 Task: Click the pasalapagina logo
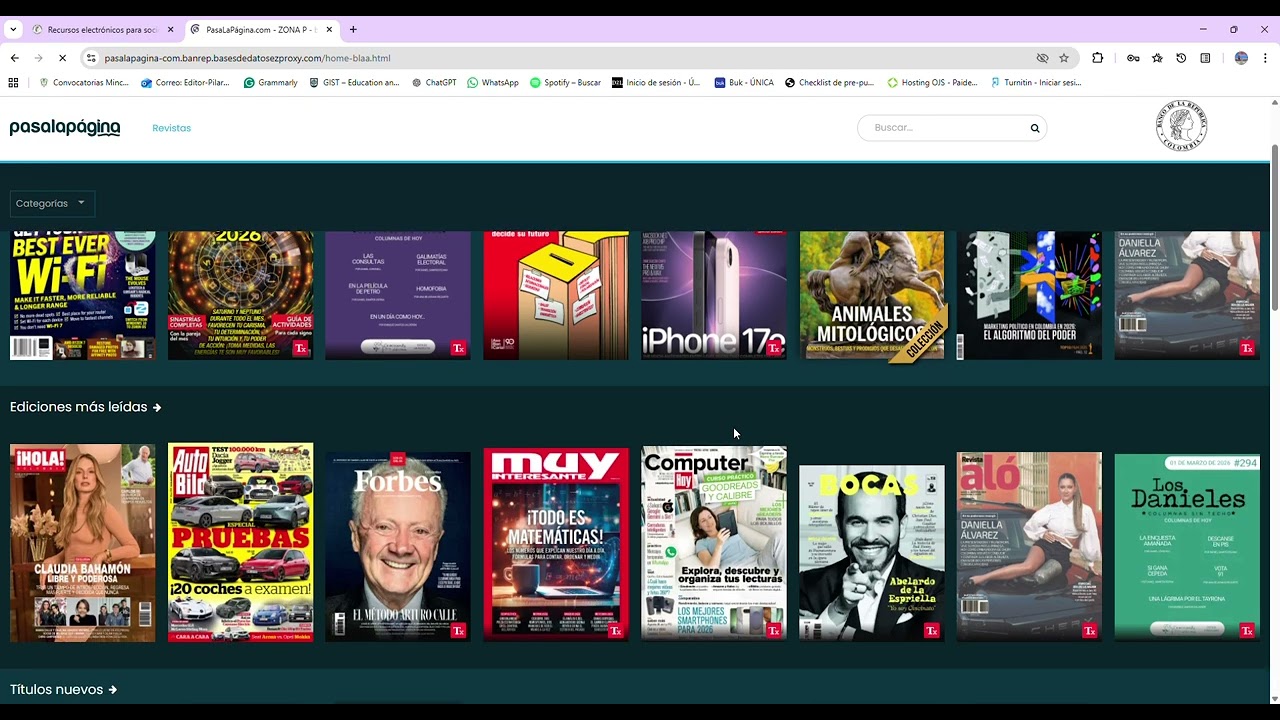(65, 128)
